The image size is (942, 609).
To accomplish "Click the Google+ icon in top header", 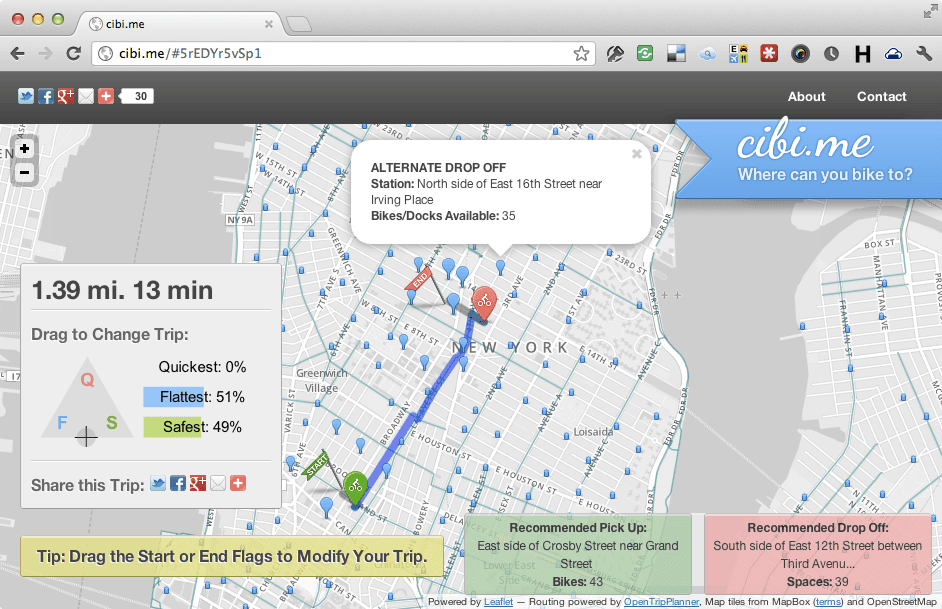I will click(x=66, y=96).
